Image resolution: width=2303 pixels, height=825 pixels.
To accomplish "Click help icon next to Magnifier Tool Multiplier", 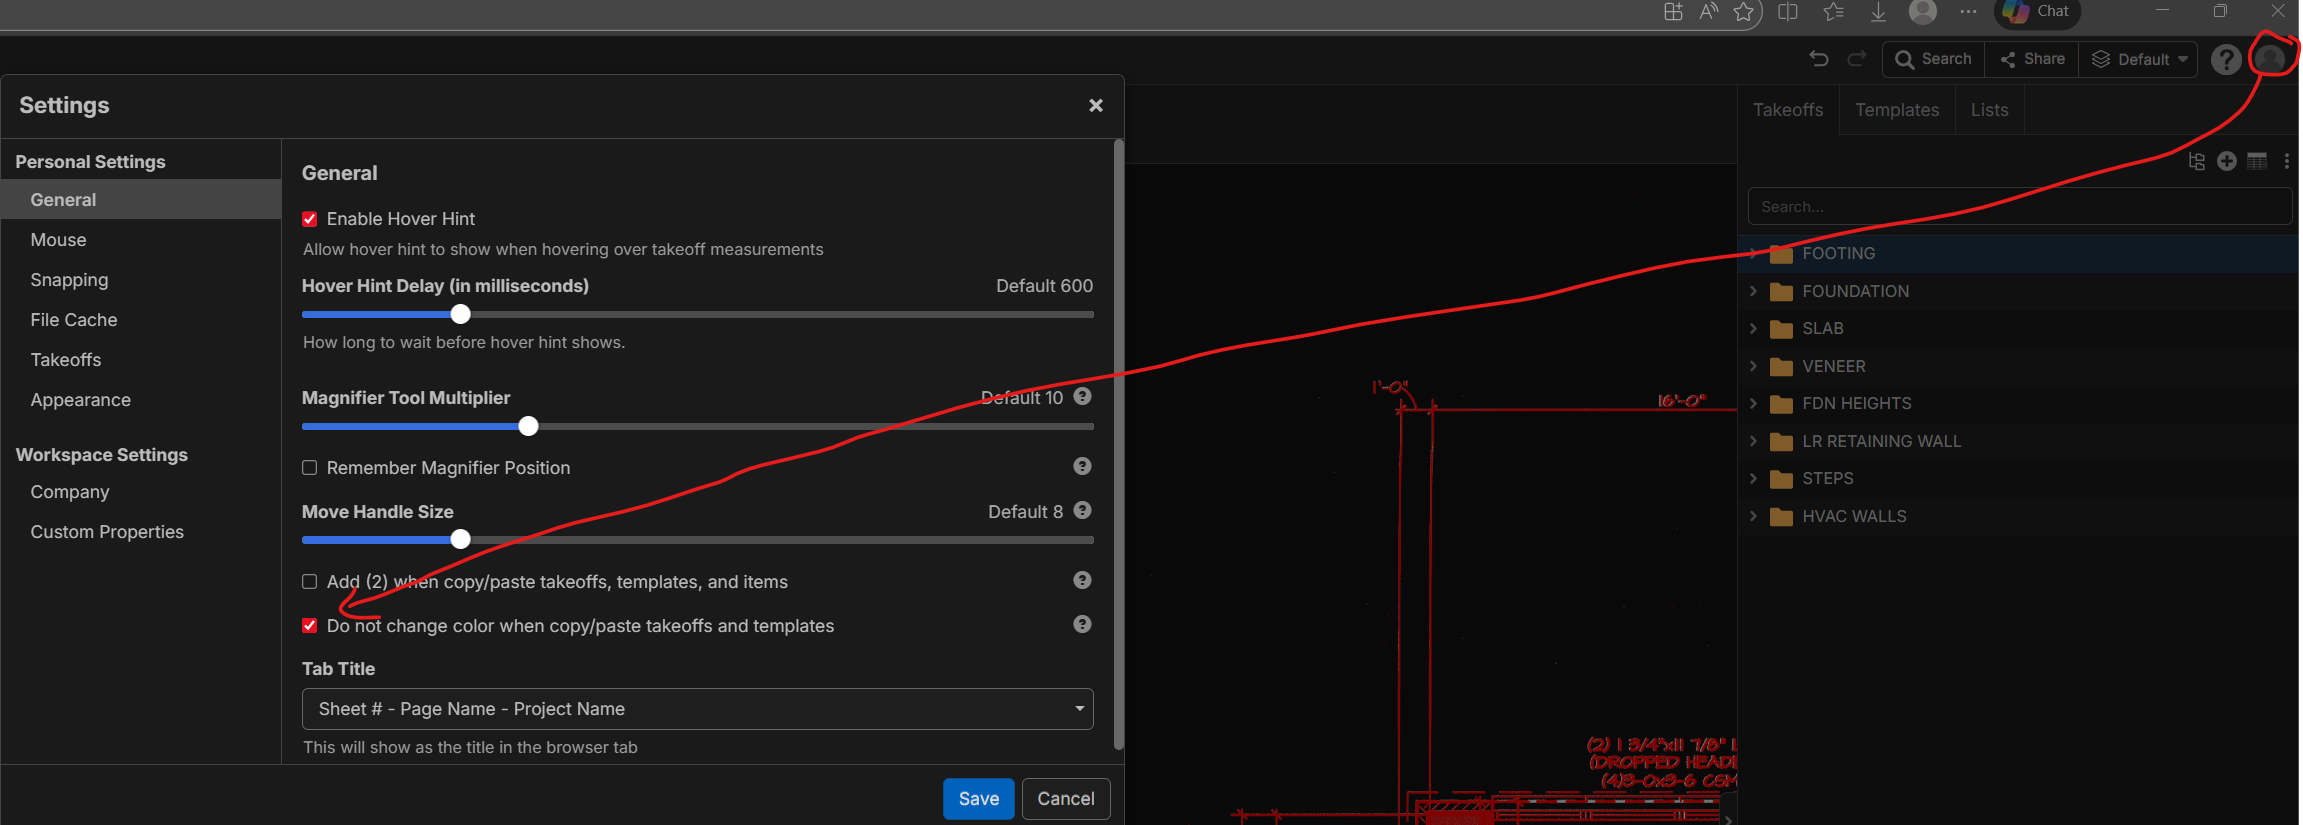I will [1082, 397].
